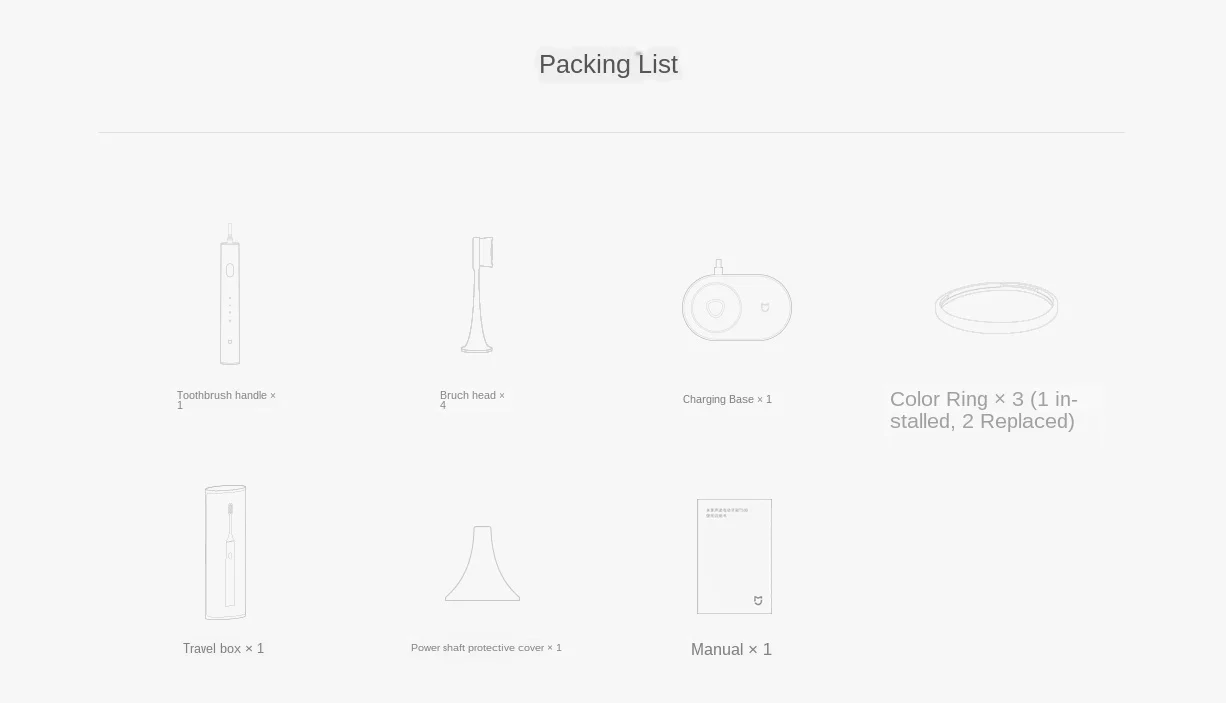Select the 'Charging Base × 1' caption

pyautogui.click(x=727, y=399)
